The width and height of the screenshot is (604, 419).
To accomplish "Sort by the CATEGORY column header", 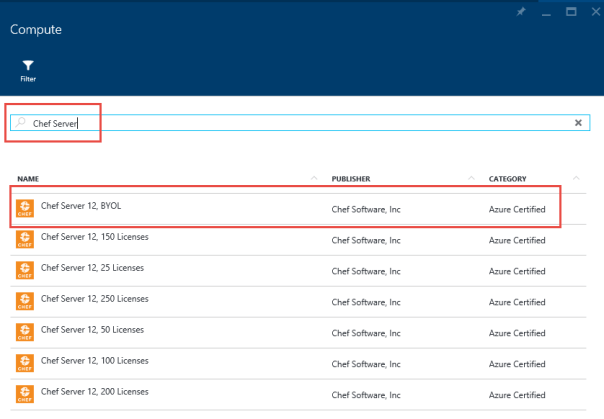I will point(509,179).
